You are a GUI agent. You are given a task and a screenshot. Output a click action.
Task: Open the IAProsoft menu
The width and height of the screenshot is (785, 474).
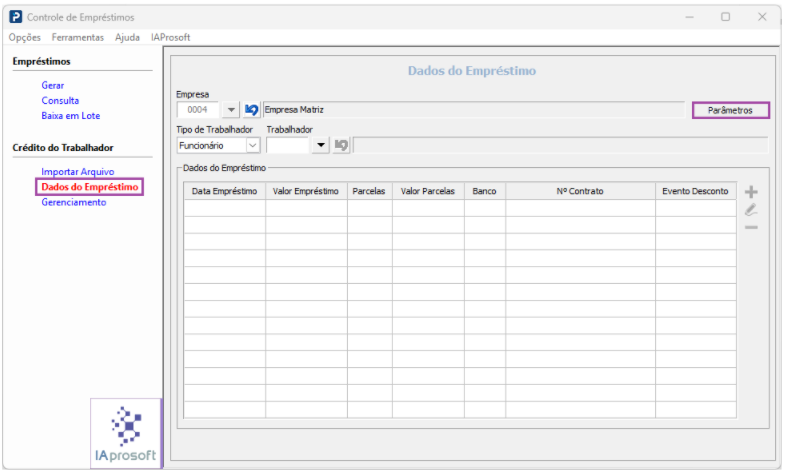(171, 38)
